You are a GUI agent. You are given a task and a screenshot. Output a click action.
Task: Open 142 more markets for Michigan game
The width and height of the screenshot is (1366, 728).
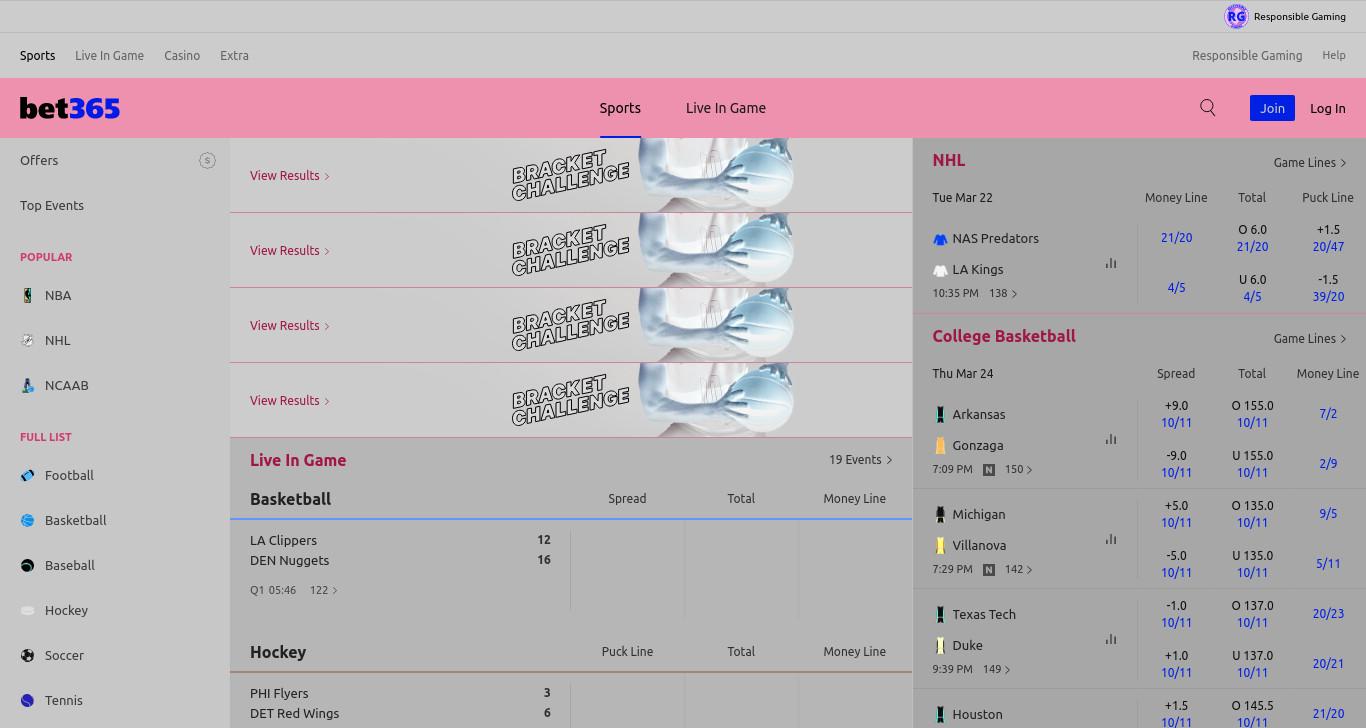(1019, 569)
